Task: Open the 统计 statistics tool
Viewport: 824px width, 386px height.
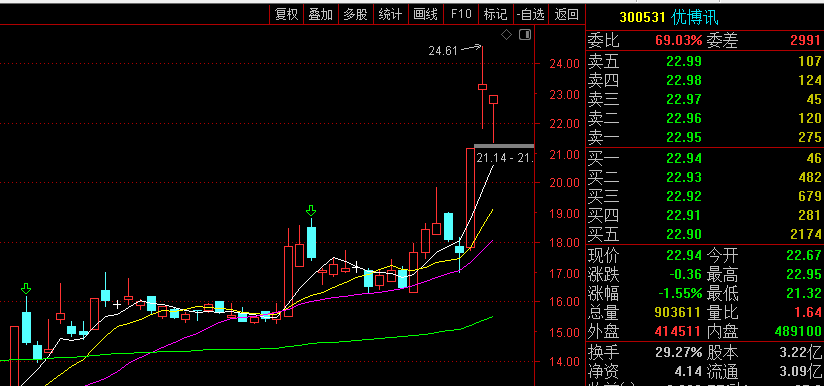Action: [390, 14]
